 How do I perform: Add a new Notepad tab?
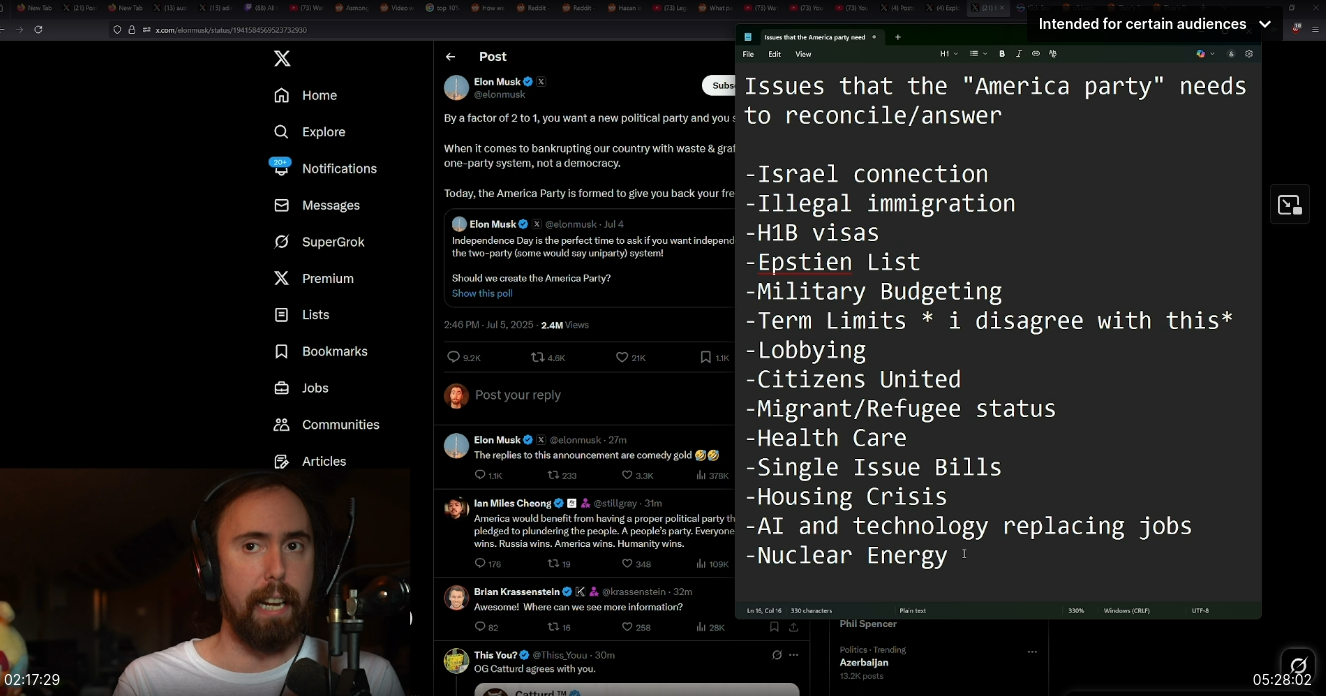pos(898,37)
